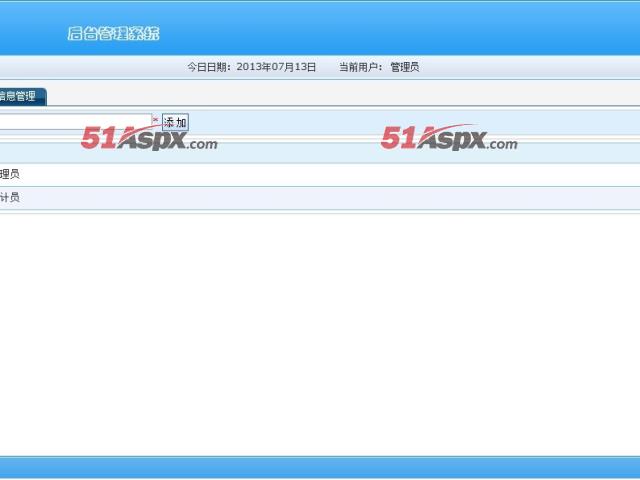Click the 今日日期 label
The image size is (640, 480).
(207, 67)
